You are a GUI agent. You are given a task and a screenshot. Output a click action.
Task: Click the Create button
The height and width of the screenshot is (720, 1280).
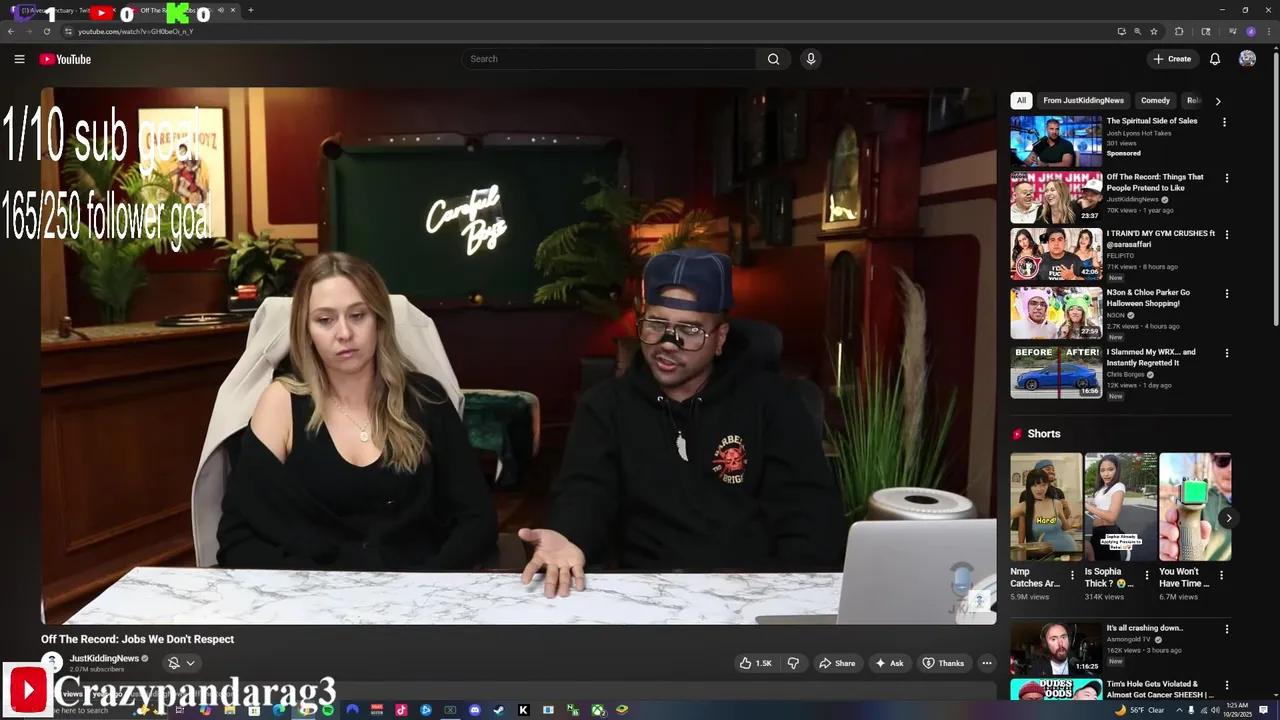pos(1172,59)
